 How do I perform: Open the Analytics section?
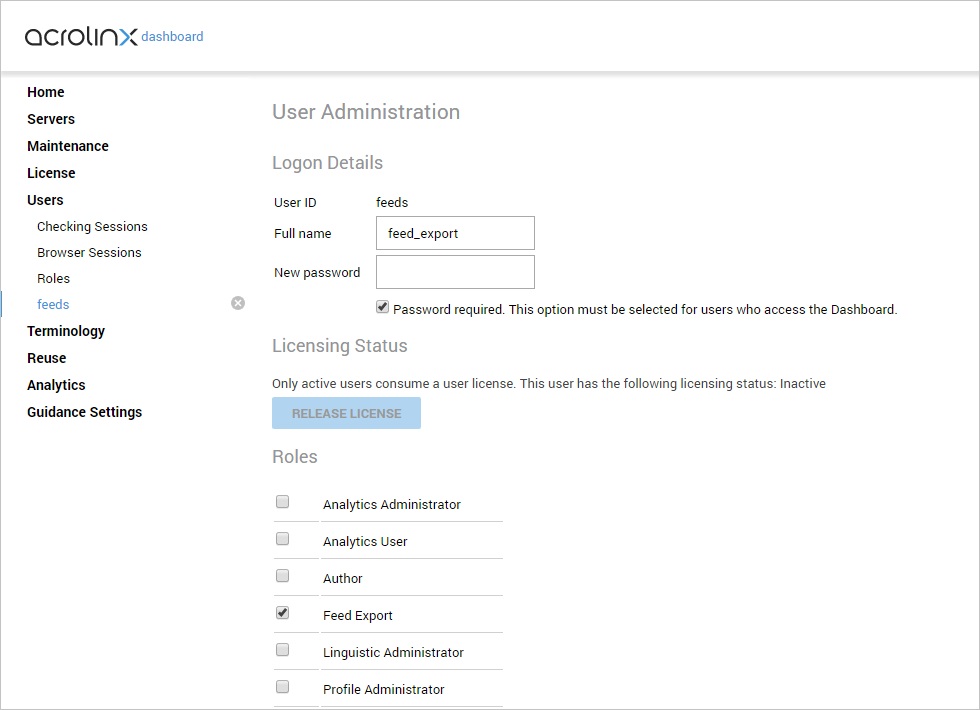(56, 385)
